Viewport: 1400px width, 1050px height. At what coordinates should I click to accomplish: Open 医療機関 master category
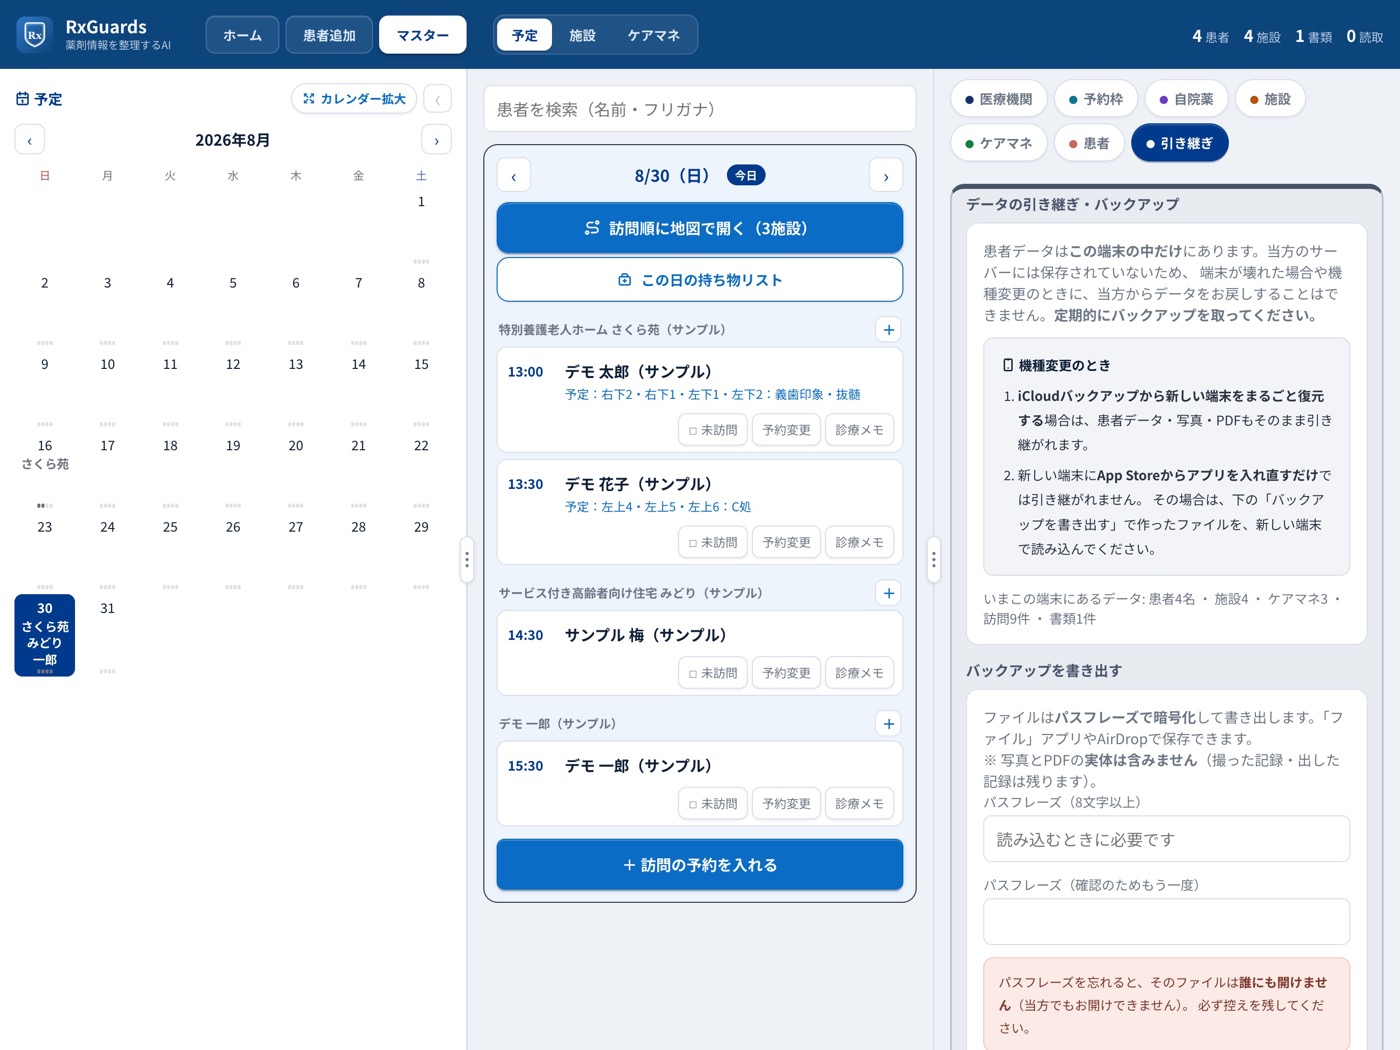(999, 99)
